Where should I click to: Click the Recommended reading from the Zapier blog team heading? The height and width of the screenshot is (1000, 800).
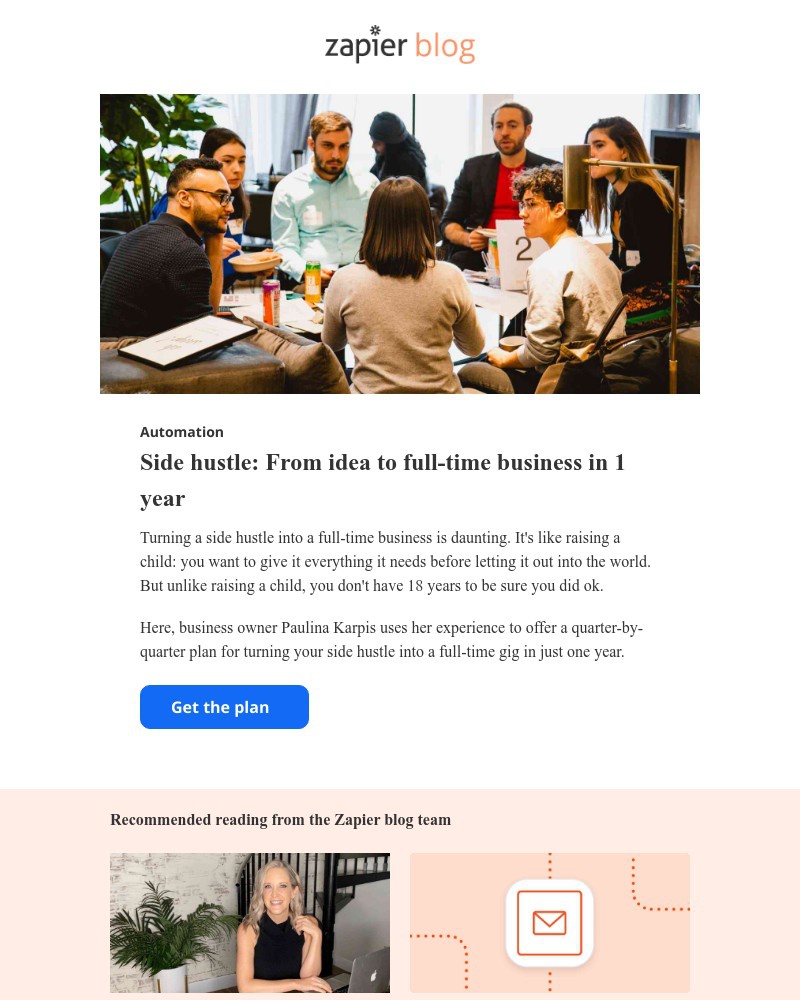281,820
